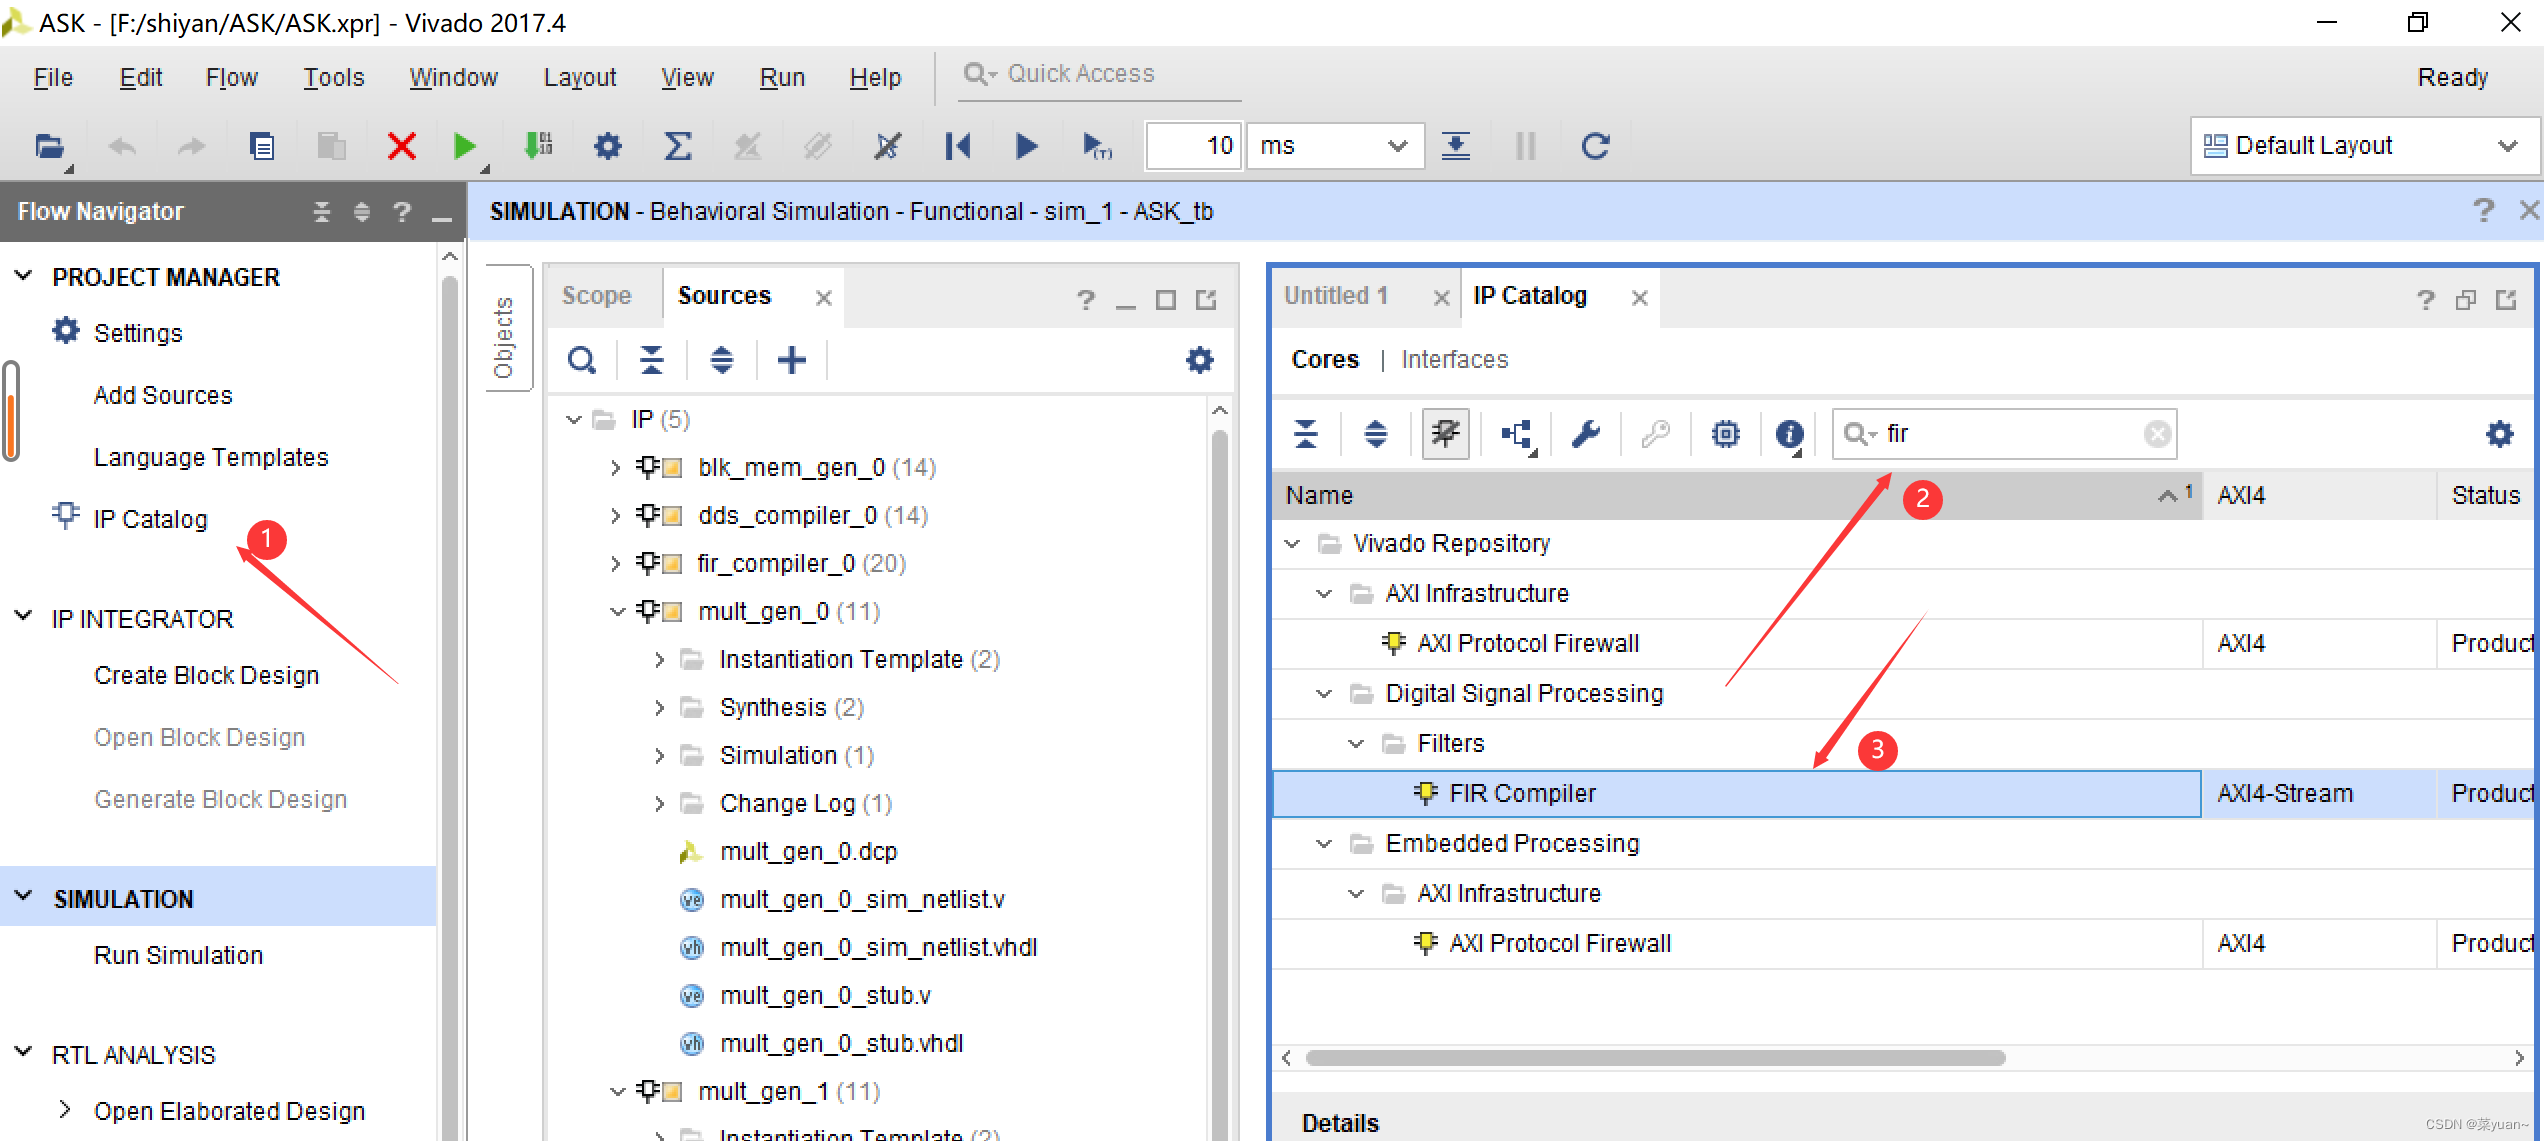Image resolution: width=2544 pixels, height=1141 pixels.
Task: Click search icon in Sources panel
Action: (582, 360)
